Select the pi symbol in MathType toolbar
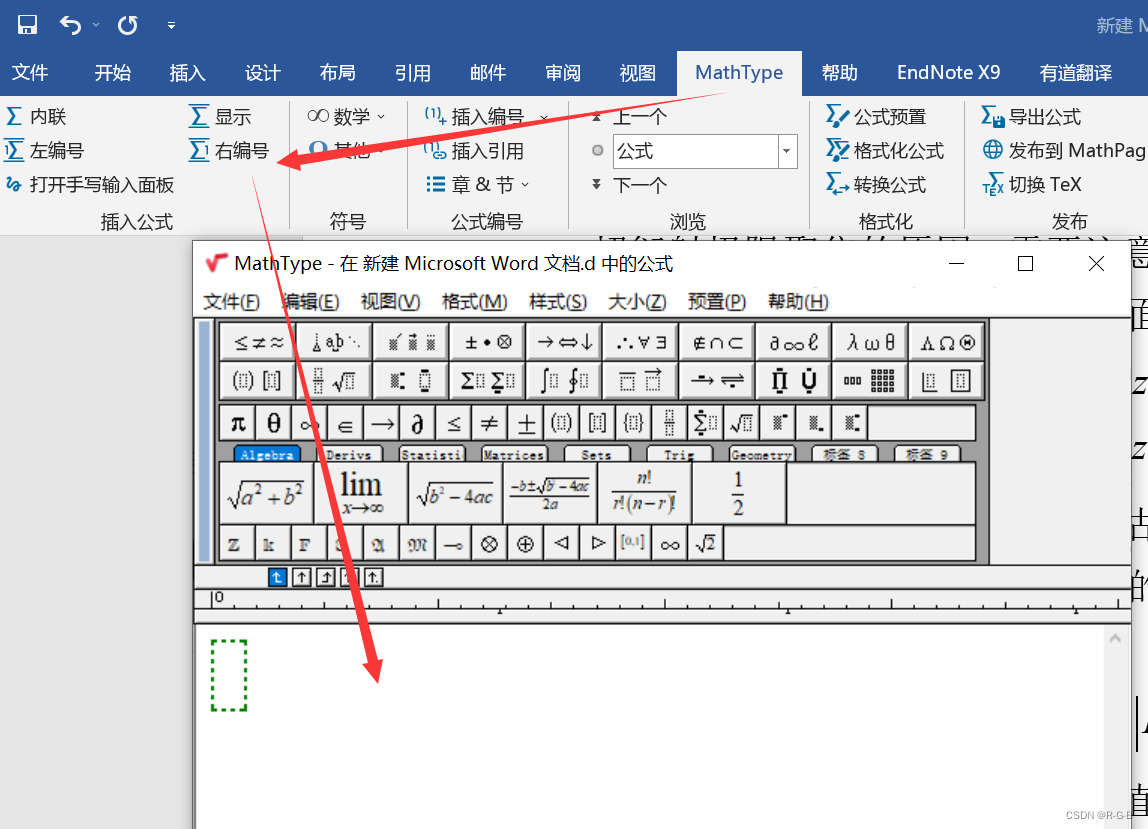 point(237,422)
